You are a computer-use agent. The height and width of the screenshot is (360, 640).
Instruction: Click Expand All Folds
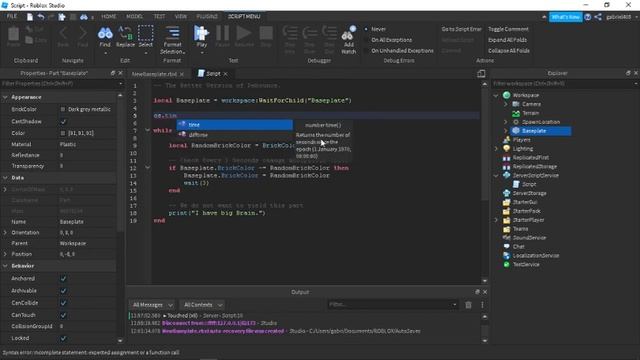click(507, 40)
